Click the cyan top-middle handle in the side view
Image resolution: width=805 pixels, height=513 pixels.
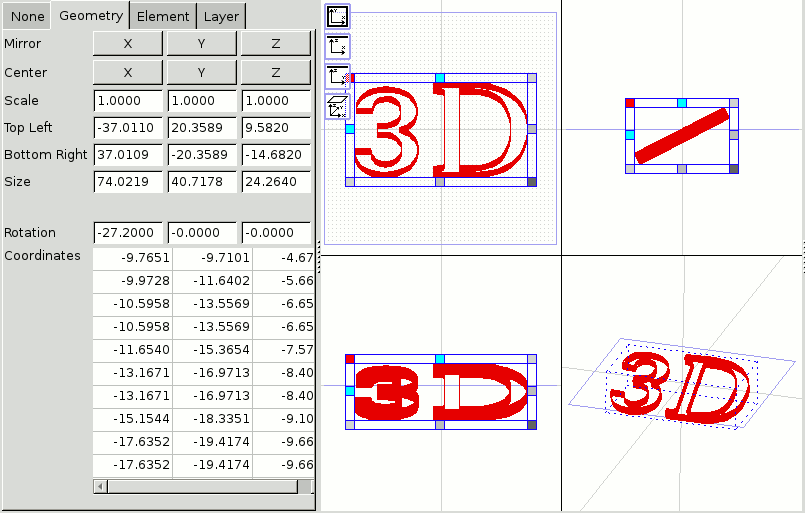click(682, 103)
